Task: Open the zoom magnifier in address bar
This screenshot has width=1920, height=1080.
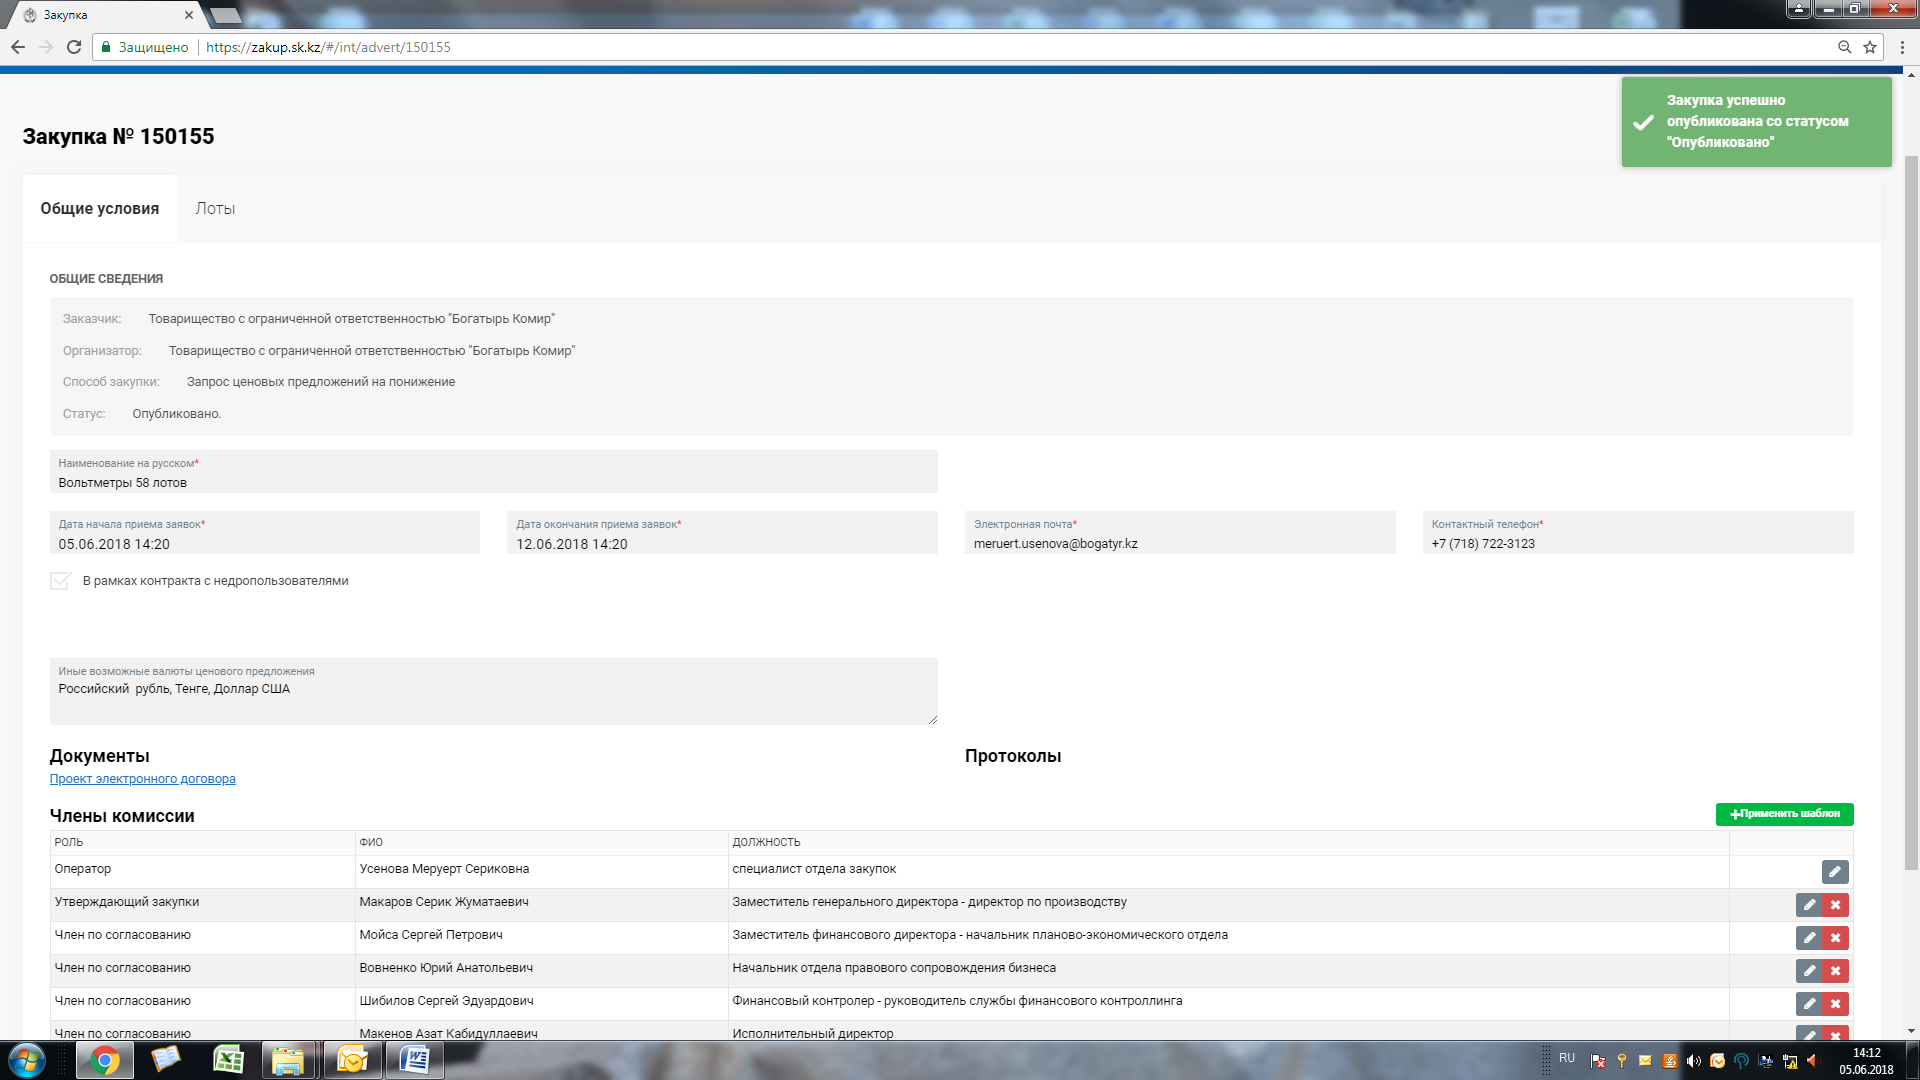Action: pyautogui.click(x=1845, y=47)
